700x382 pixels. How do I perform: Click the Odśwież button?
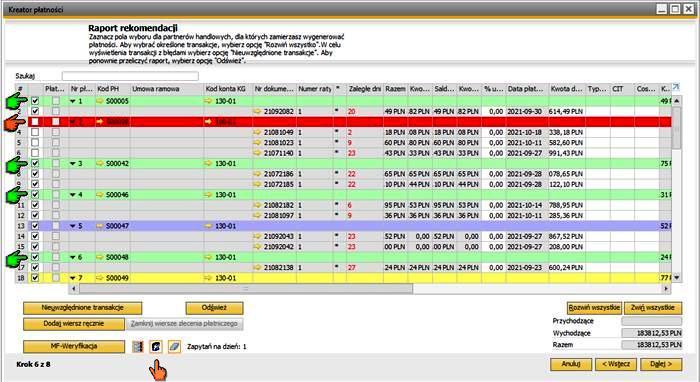pyautogui.click(x=214, y=308)
